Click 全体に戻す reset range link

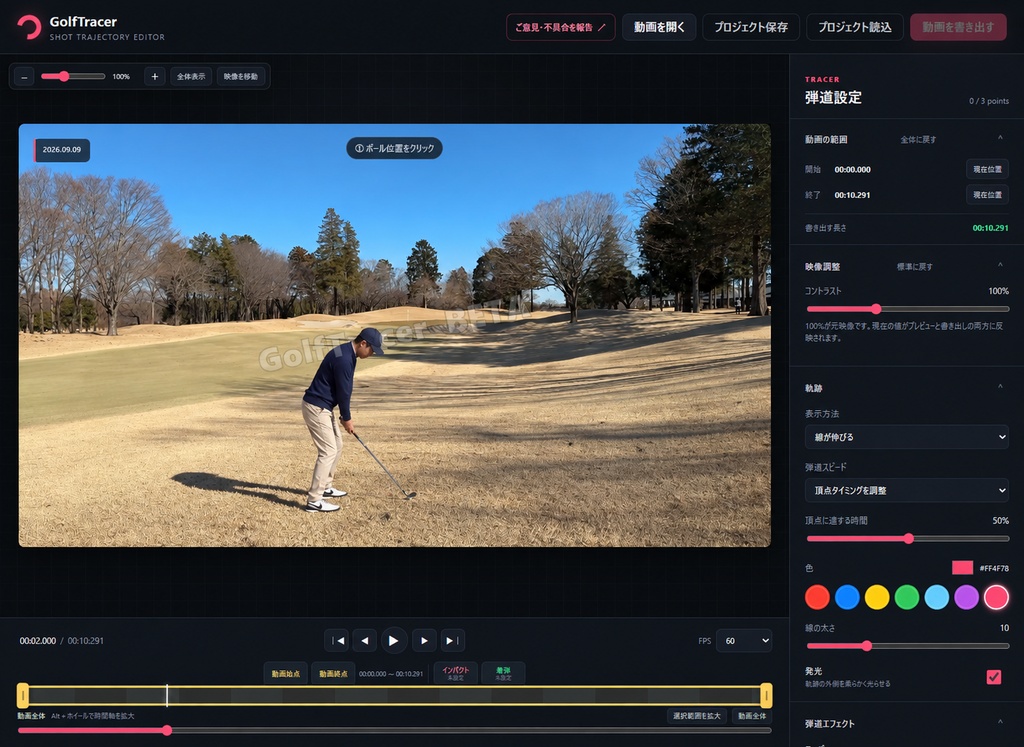point(918,139)
